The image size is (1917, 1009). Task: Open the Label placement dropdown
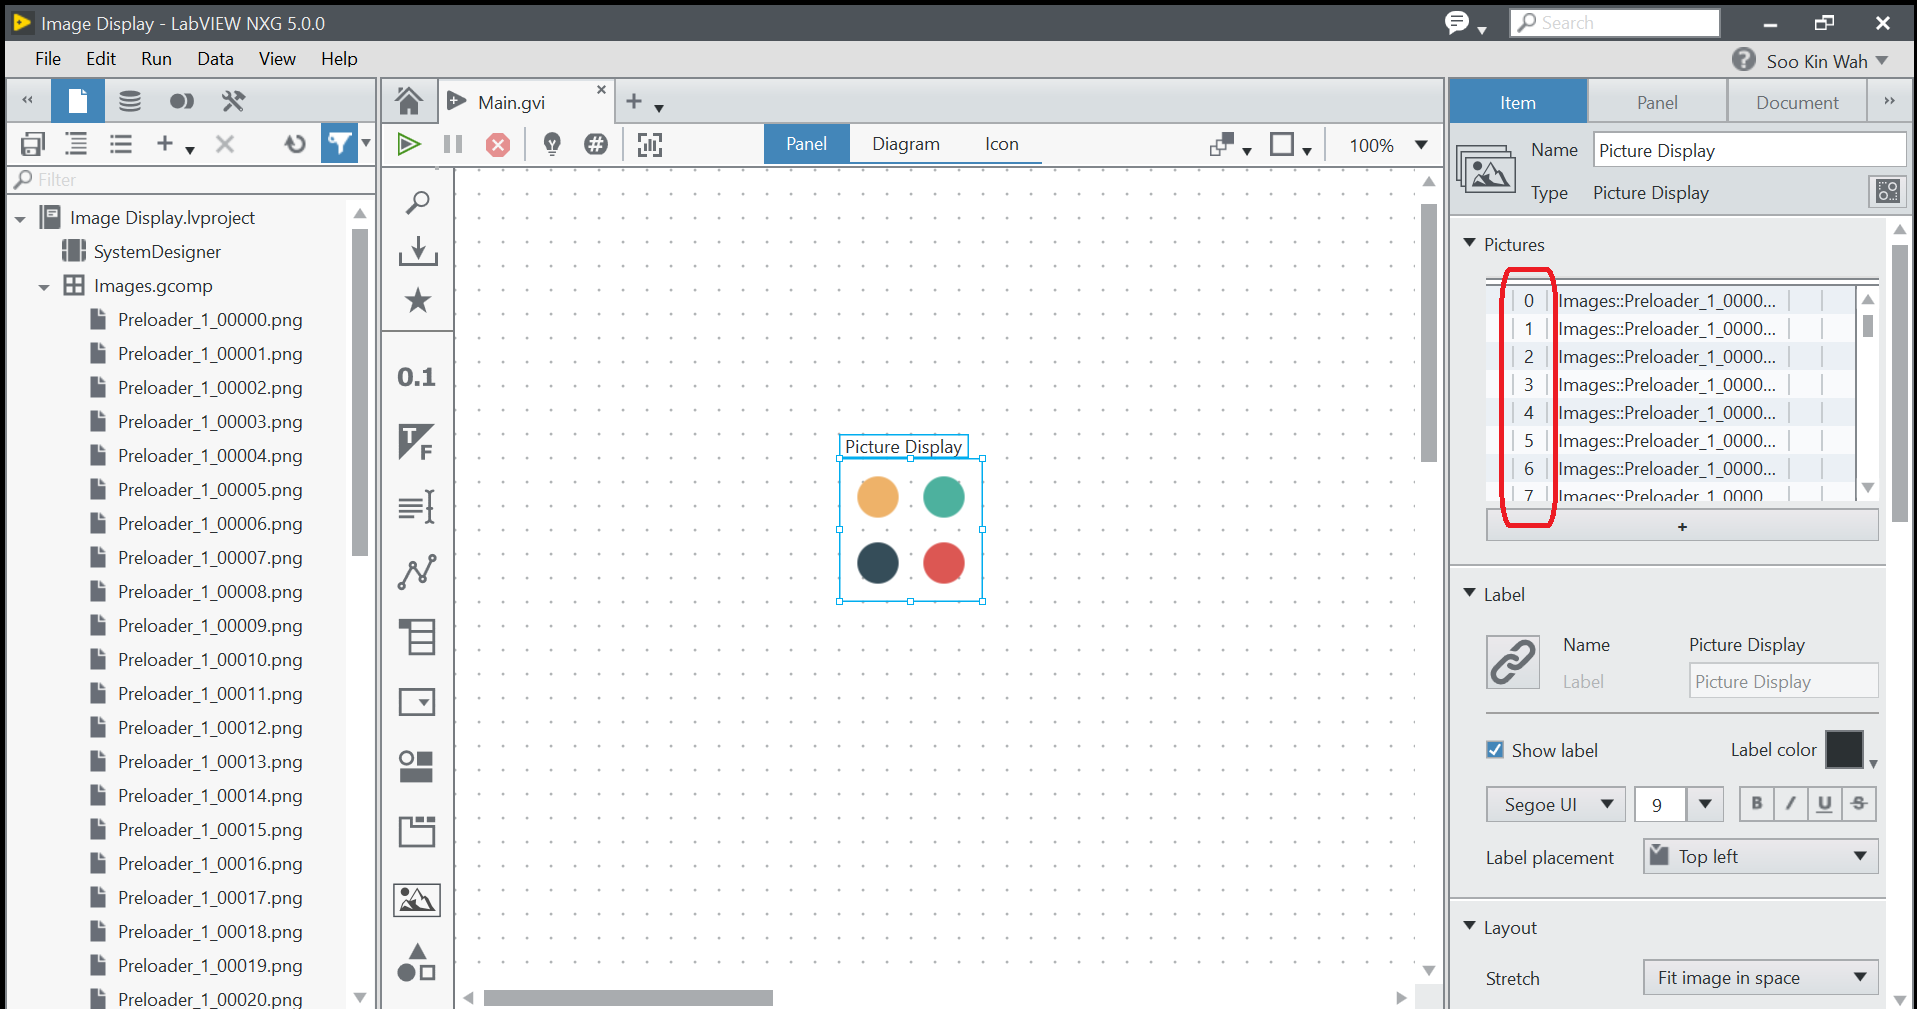coord(1760,857)
